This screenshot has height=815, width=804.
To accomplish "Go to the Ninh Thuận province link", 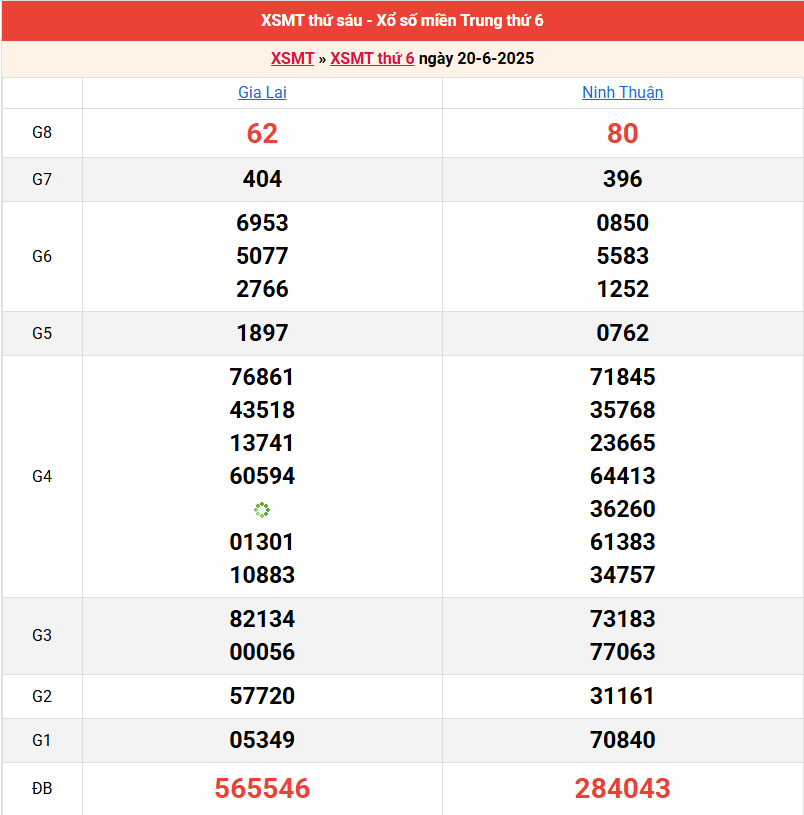I will pos(622,93).
